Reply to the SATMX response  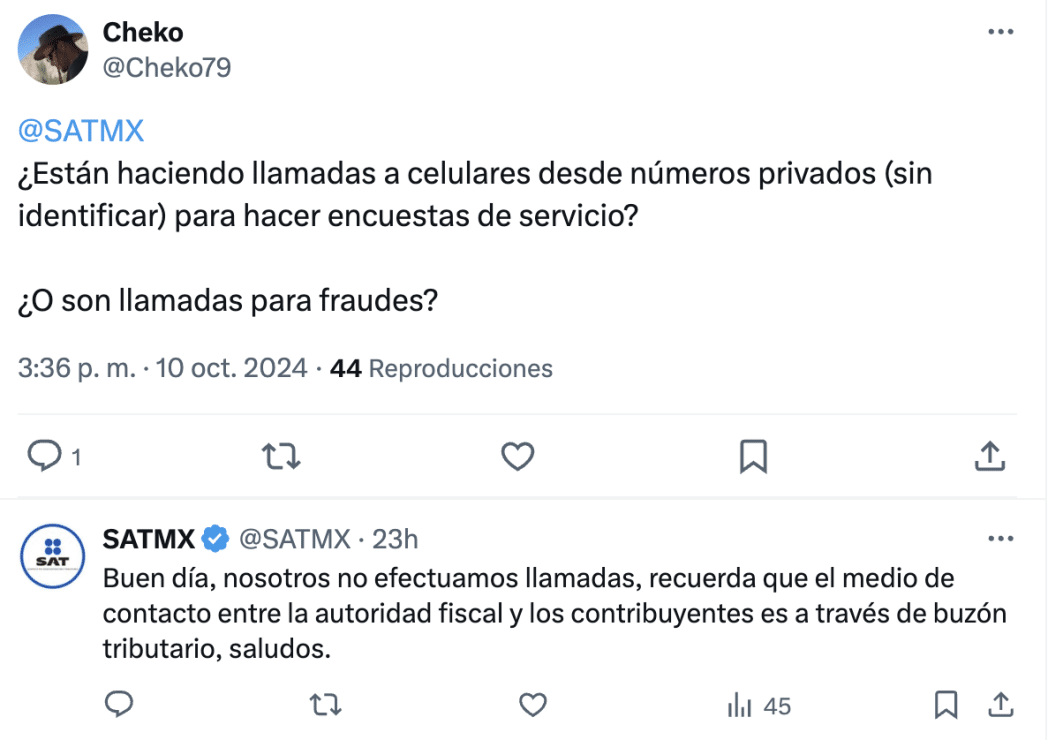click(120, 706)
